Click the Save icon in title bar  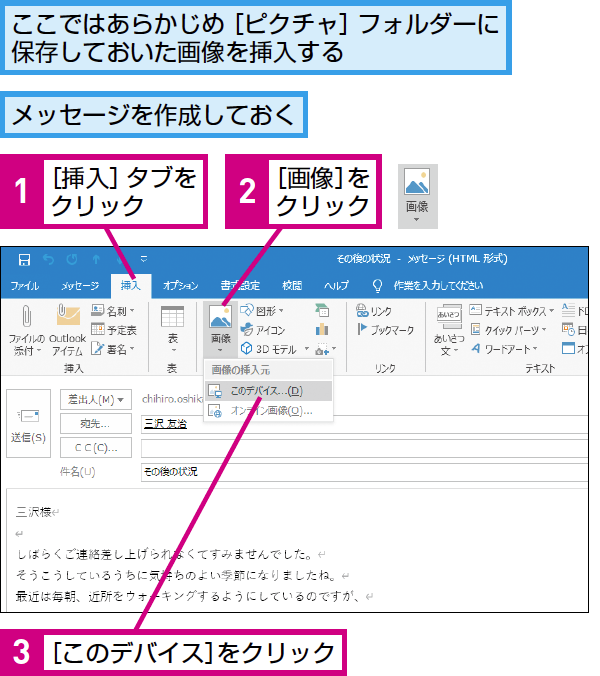[24, 260]
